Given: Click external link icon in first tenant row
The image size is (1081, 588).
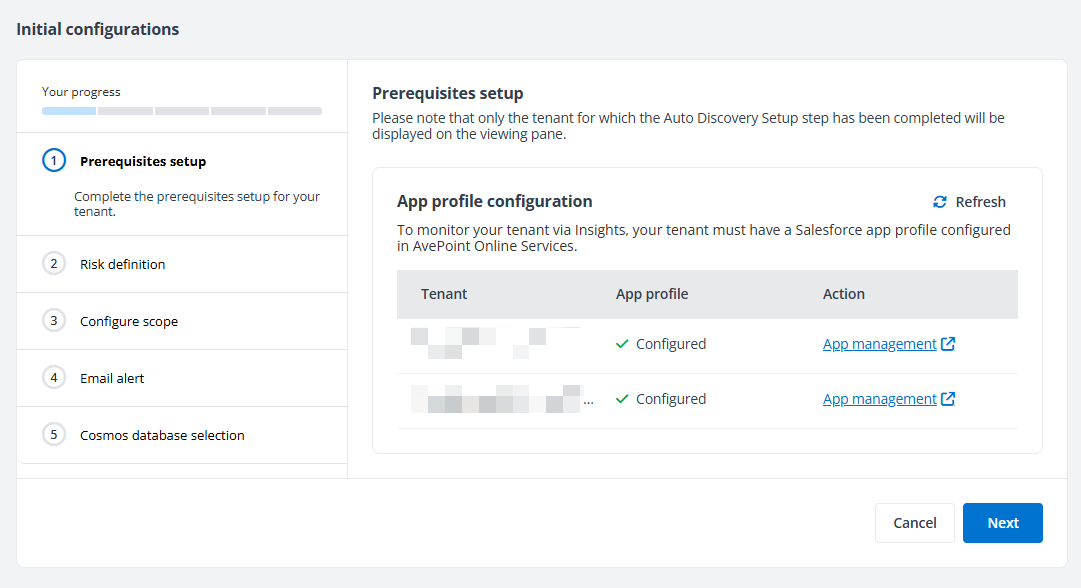Looking at the screenshot, I should point(948,344).
